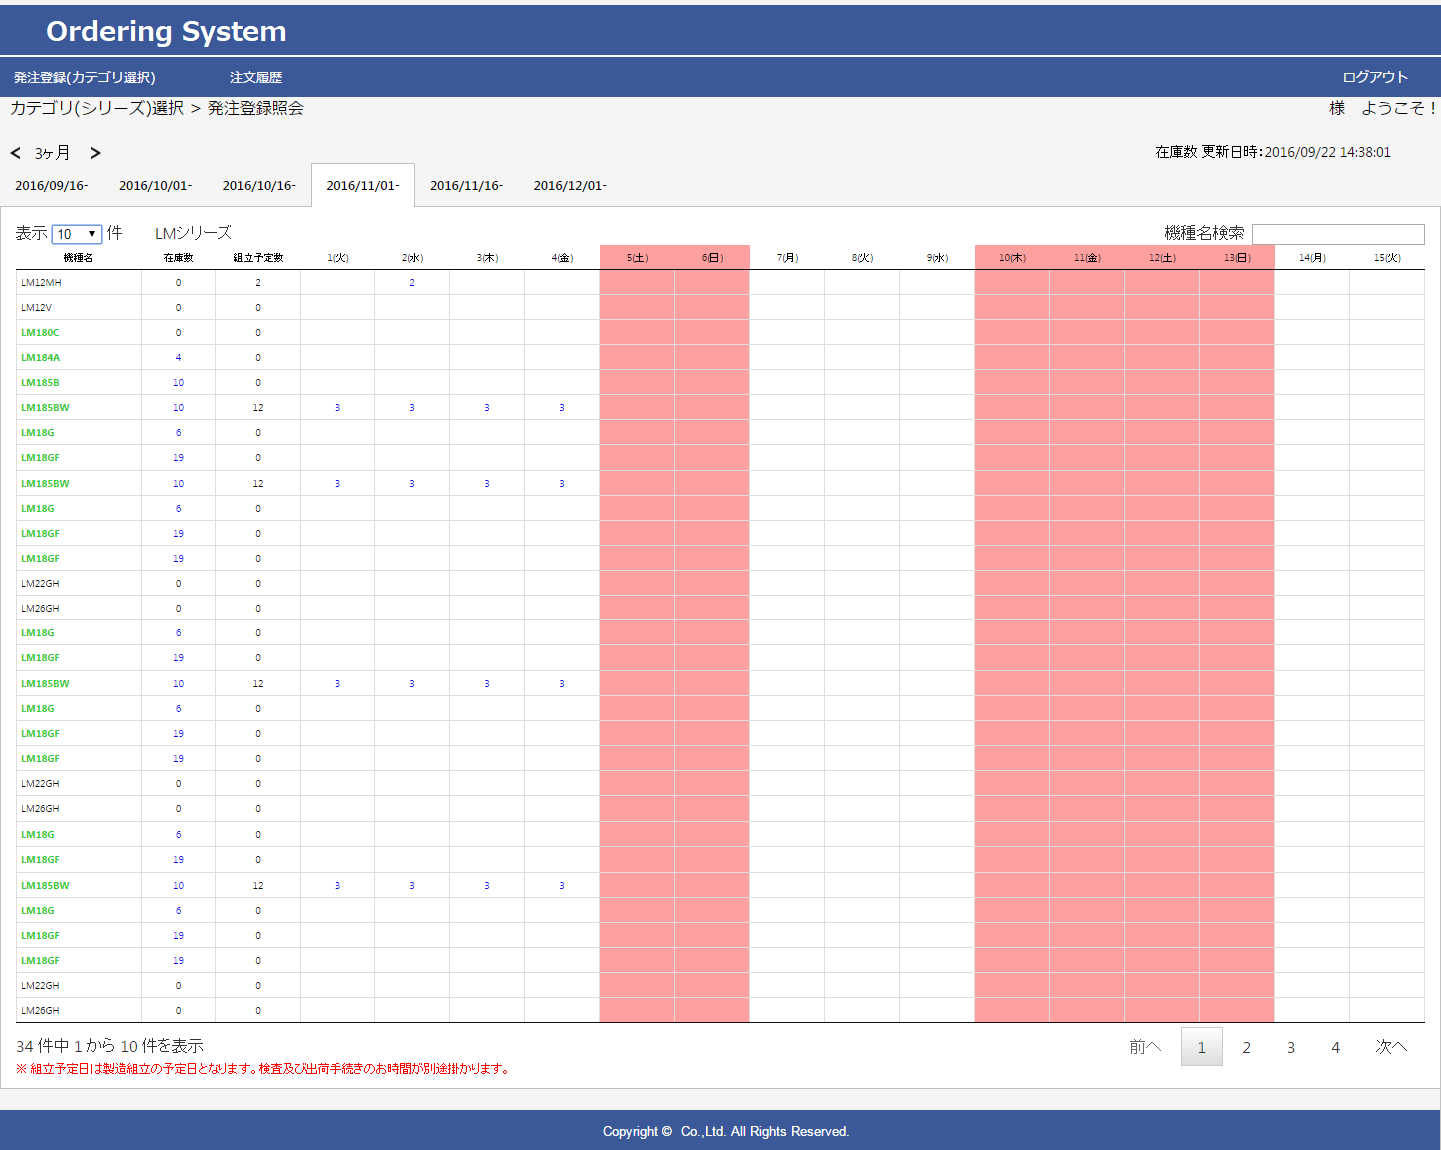
Task: Click stock count 4 in LM184A row
Action: 179,358
